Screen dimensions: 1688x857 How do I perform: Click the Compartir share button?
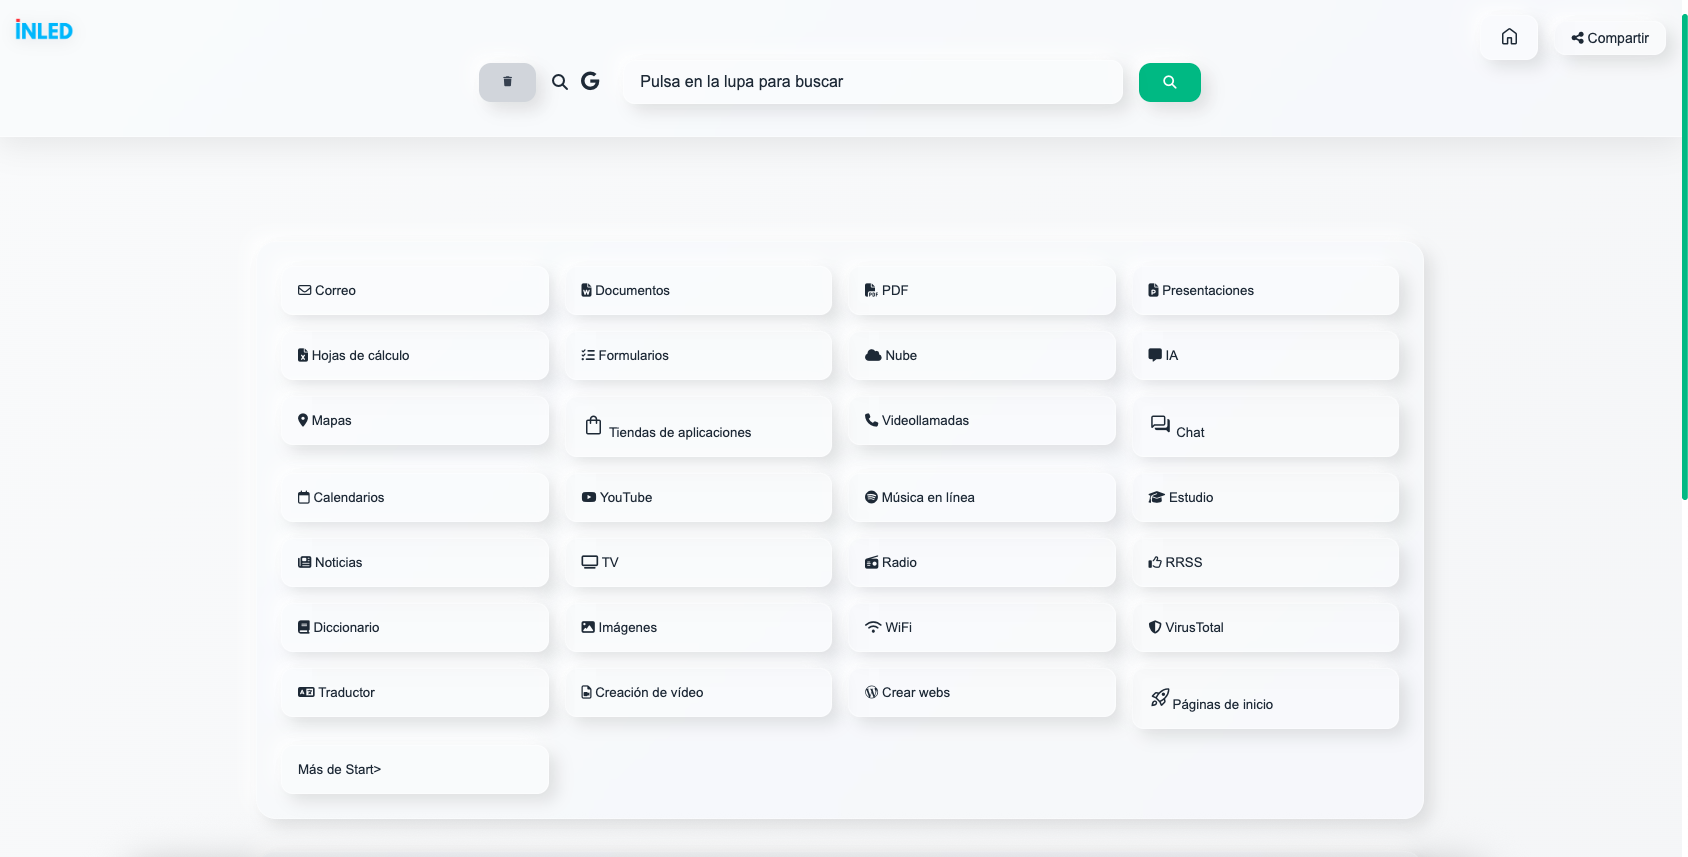click(1610, 38)
